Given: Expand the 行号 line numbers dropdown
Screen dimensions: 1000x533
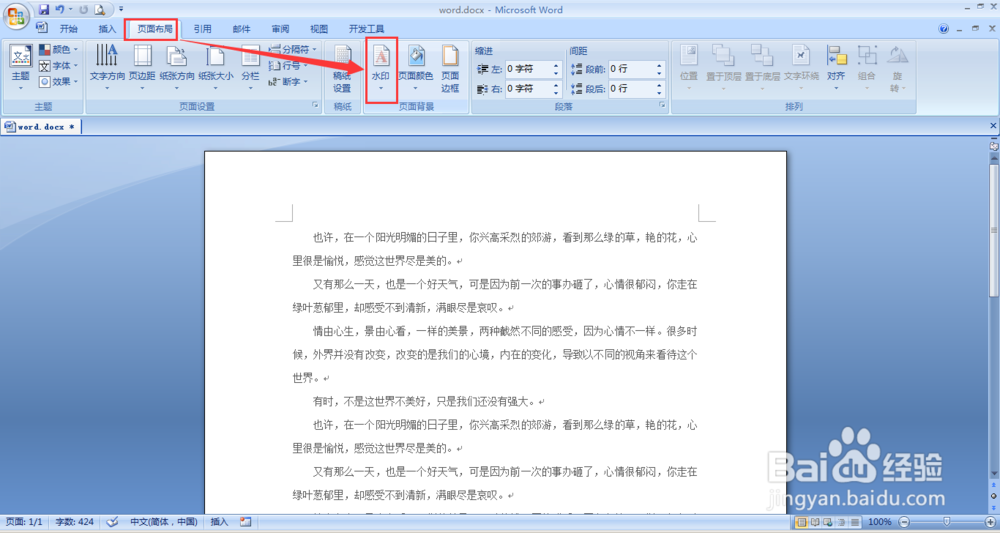Looking at the screenshot, I should [x=288, y=66].
